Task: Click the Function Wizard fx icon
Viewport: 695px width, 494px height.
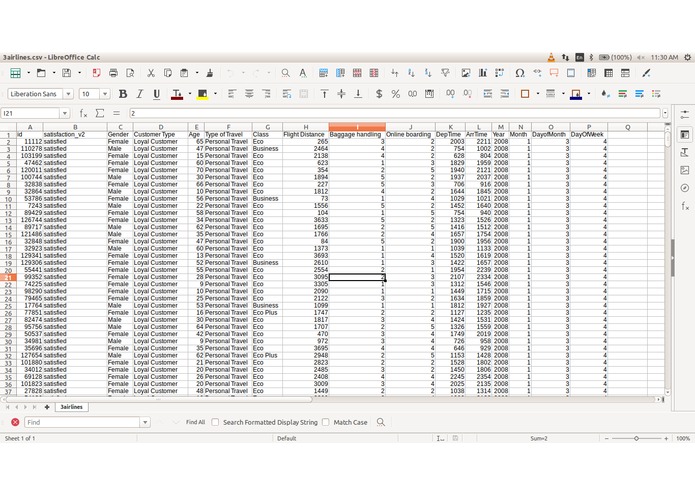Action: pyautogui.click(x=83, y=113)
